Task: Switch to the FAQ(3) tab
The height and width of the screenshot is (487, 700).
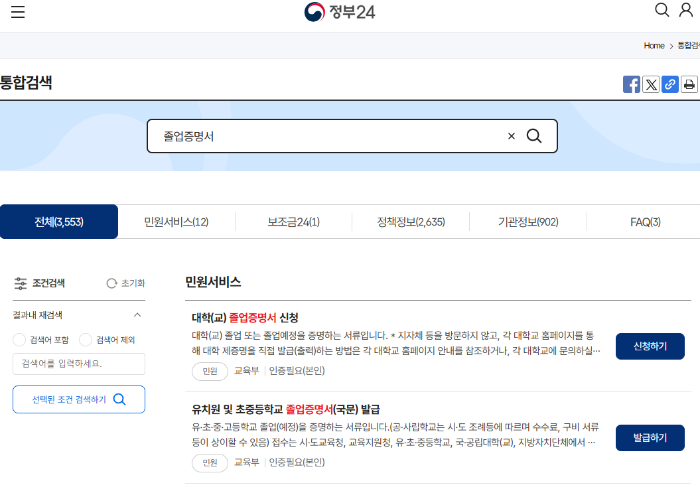Action: click(645, 222)
